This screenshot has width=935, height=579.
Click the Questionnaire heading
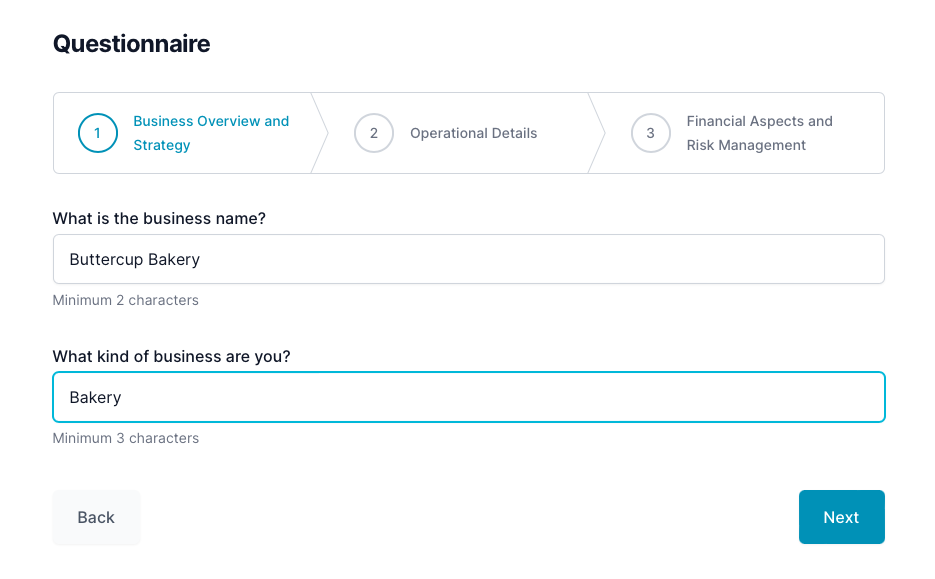[x=131, y=44]
